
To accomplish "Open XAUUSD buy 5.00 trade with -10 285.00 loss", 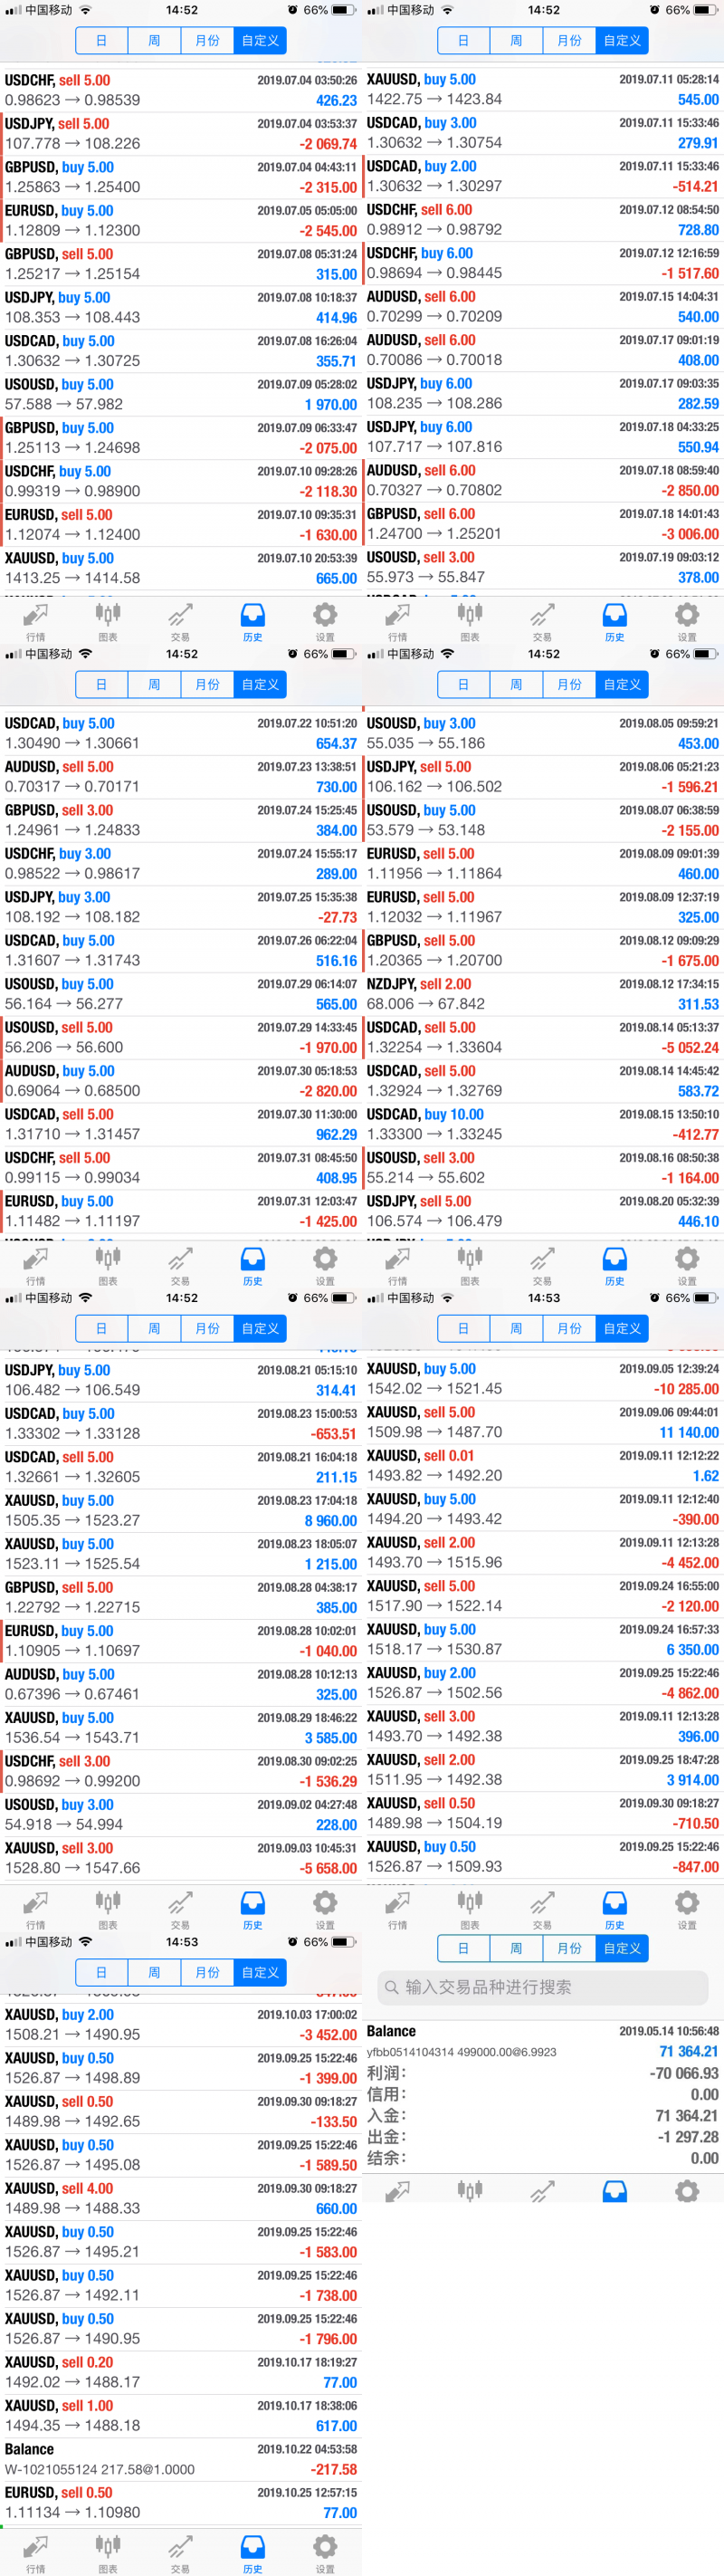I will [542, 1379].
